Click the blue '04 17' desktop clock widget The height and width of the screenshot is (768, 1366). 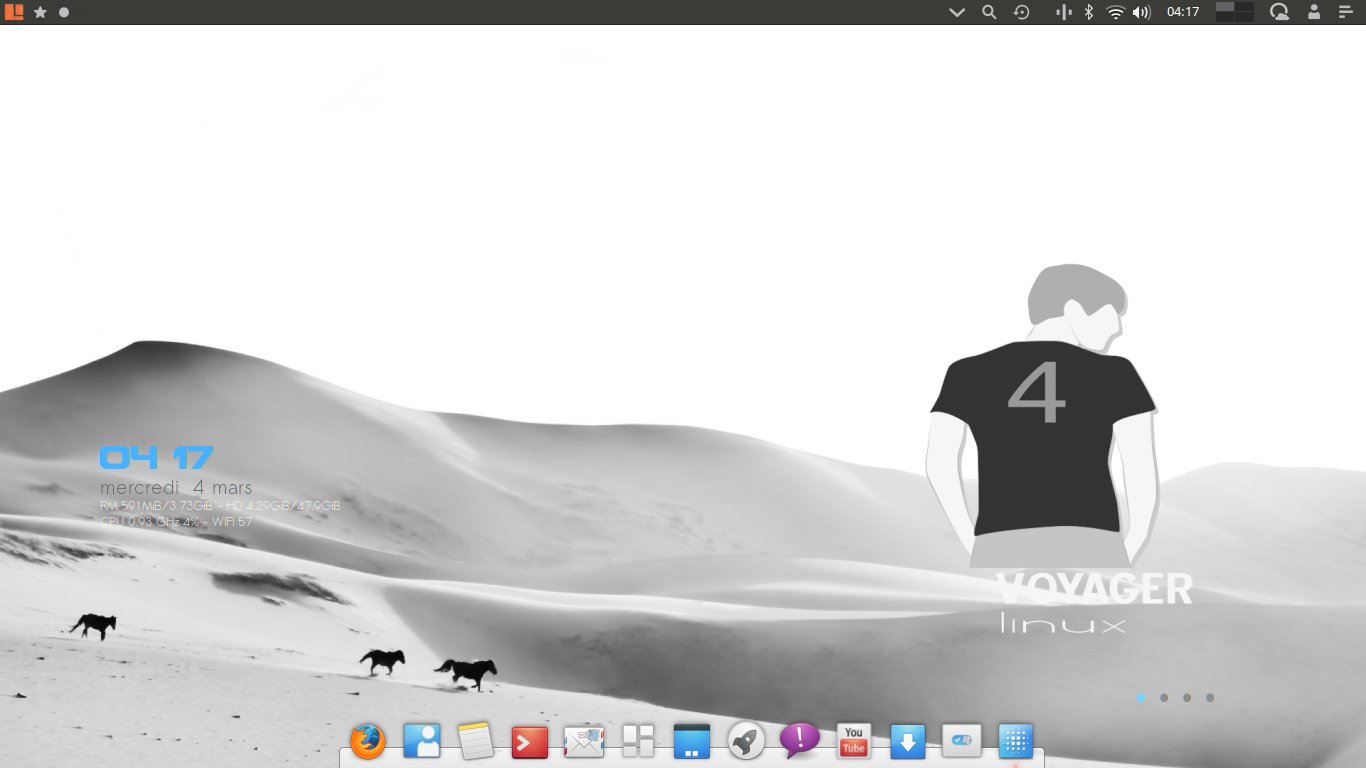157,458
